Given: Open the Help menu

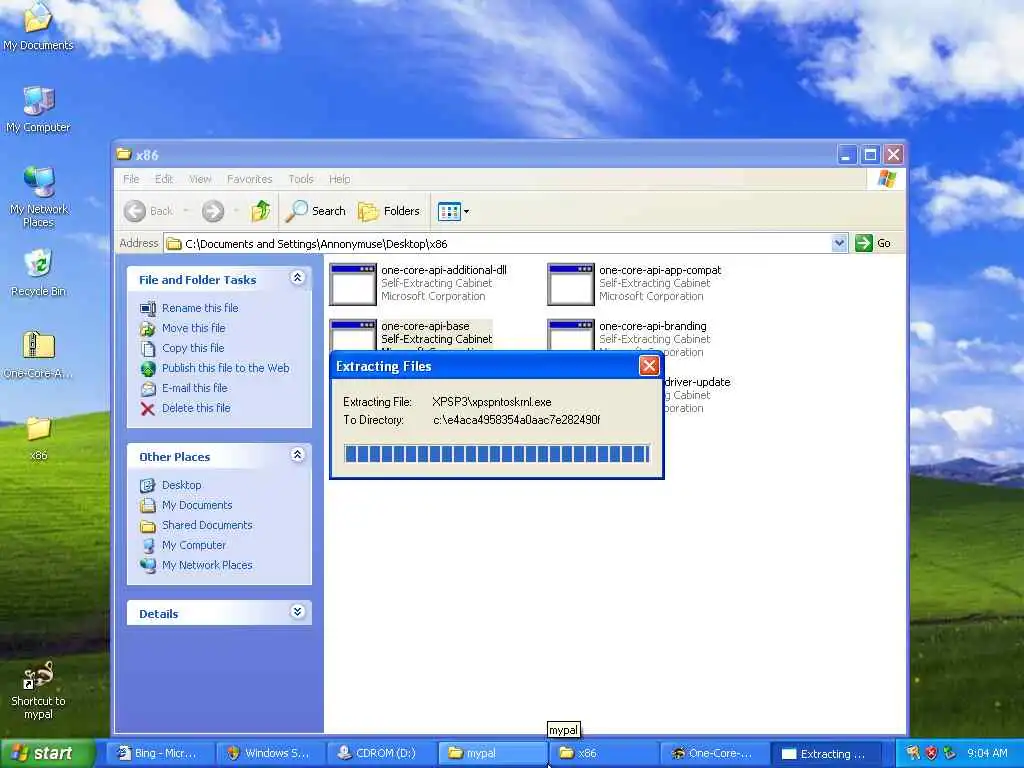Looking at the screenshot, I should pos(339,179).
